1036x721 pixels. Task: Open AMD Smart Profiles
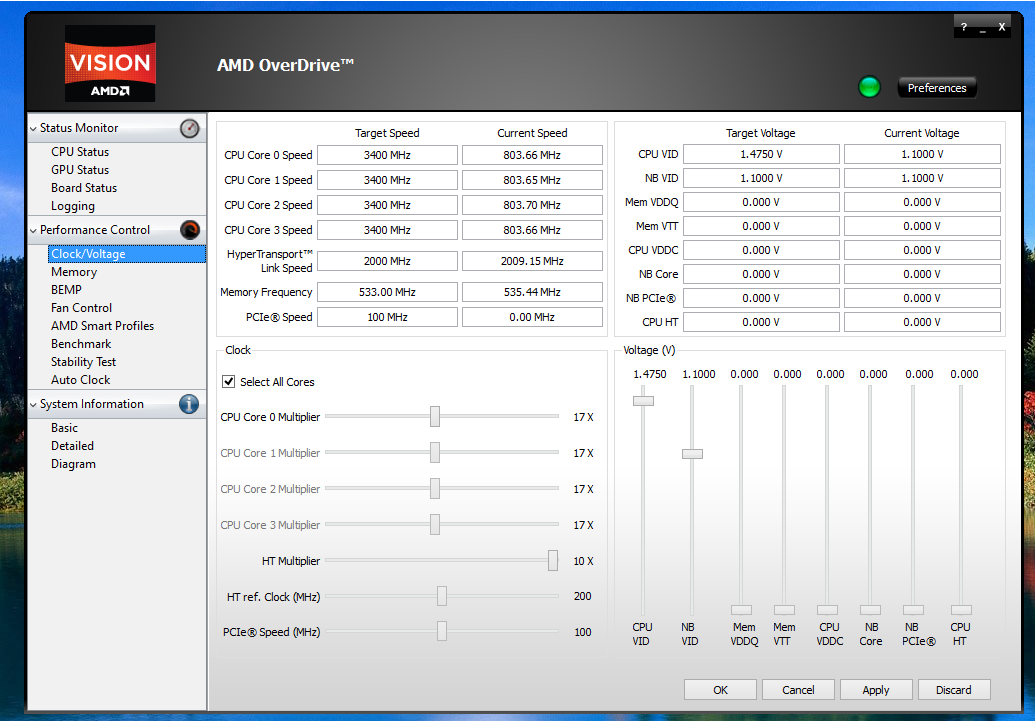click(102, 326)
